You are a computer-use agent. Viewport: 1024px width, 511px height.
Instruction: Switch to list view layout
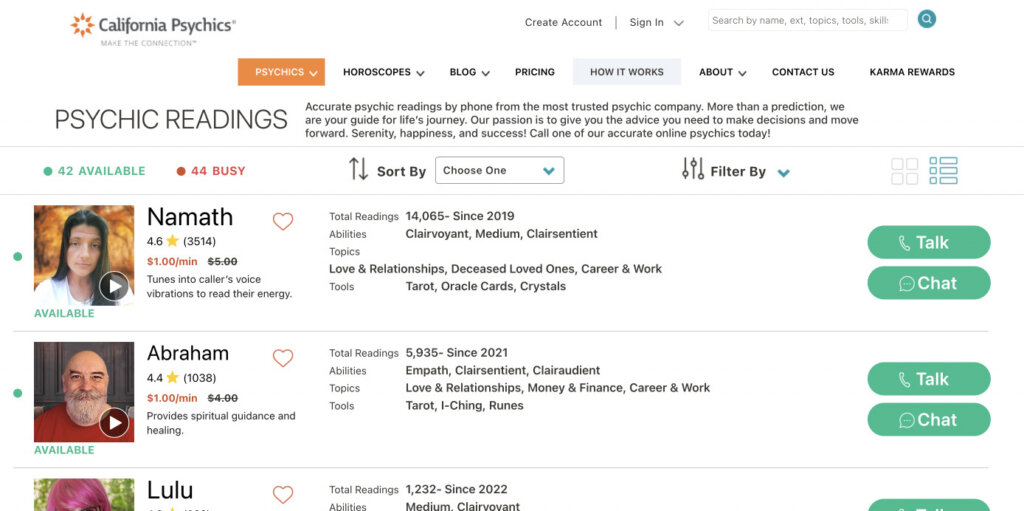tap(944, 171)
